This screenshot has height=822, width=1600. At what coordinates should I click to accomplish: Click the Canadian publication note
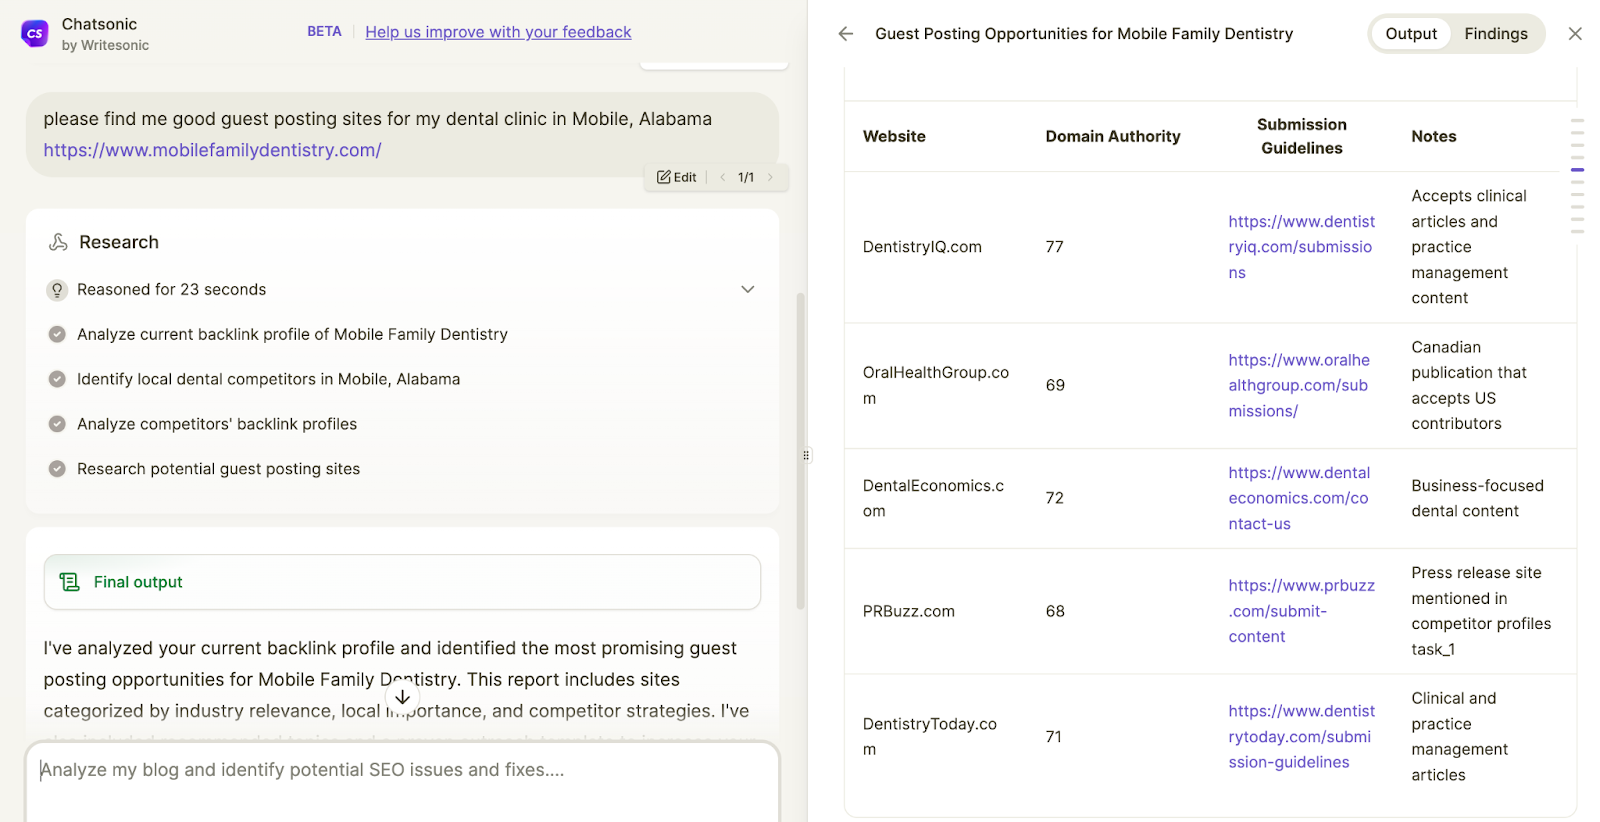tap(1469, 385)
